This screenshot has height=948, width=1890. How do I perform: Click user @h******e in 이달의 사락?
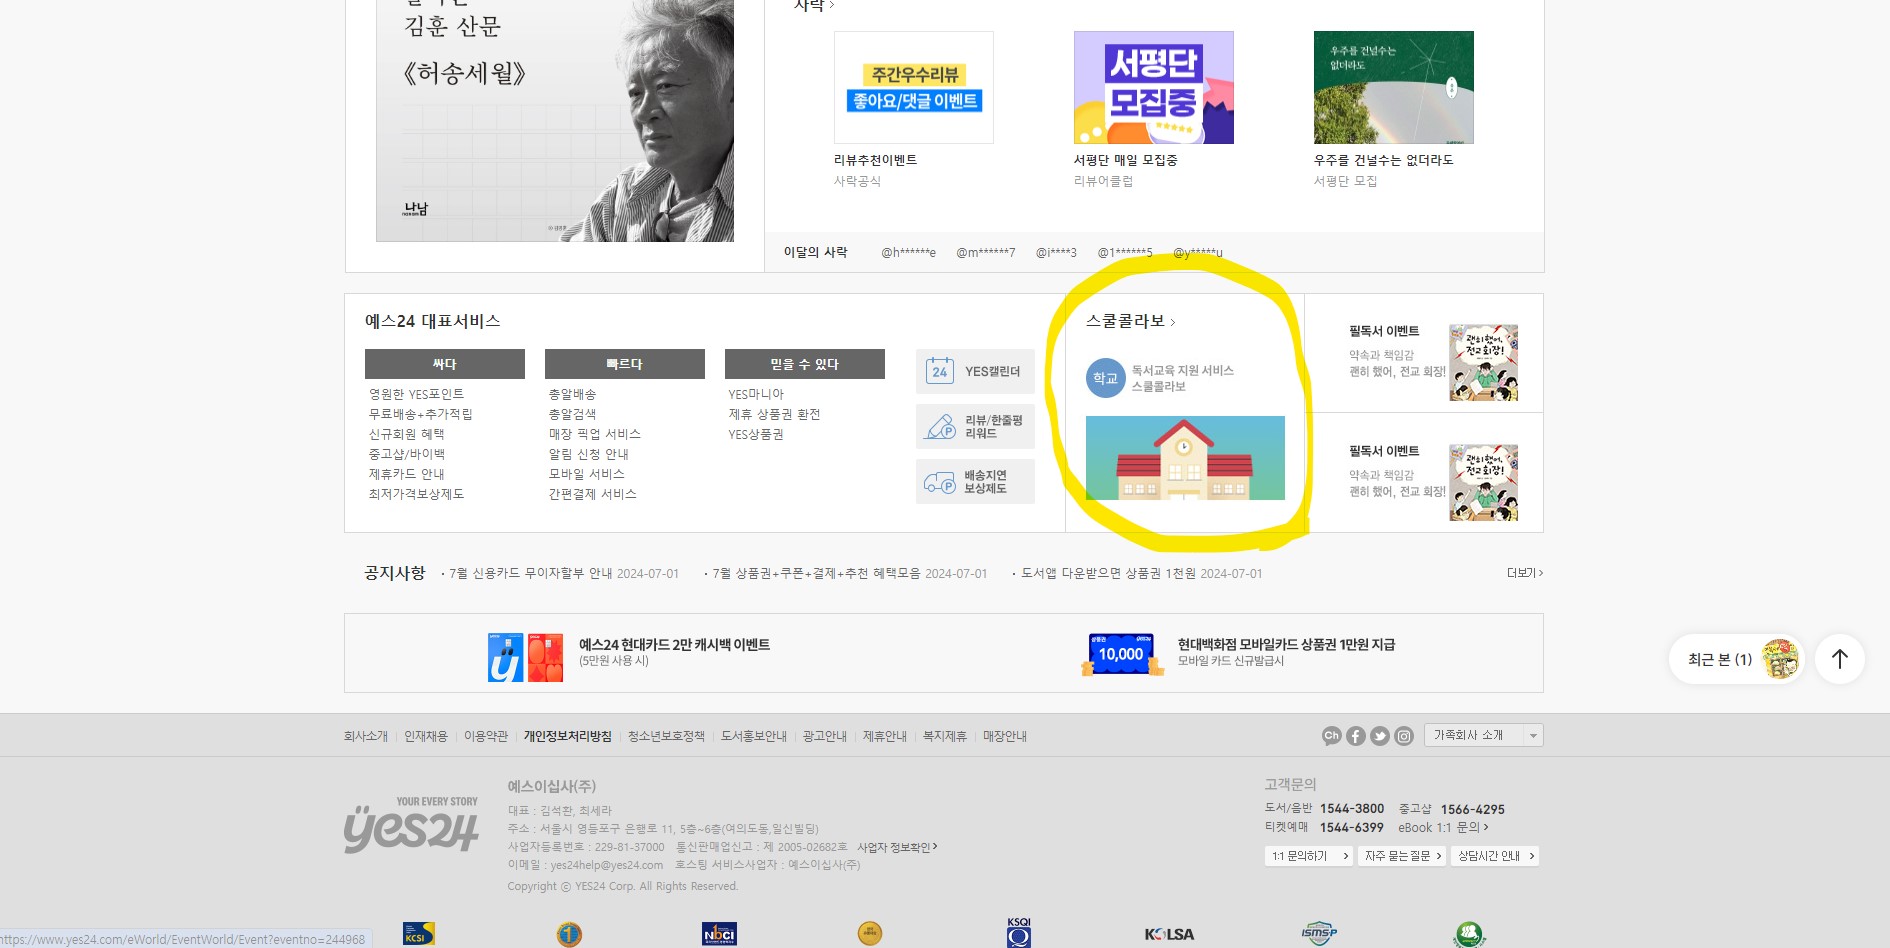[x=908, y=253]
